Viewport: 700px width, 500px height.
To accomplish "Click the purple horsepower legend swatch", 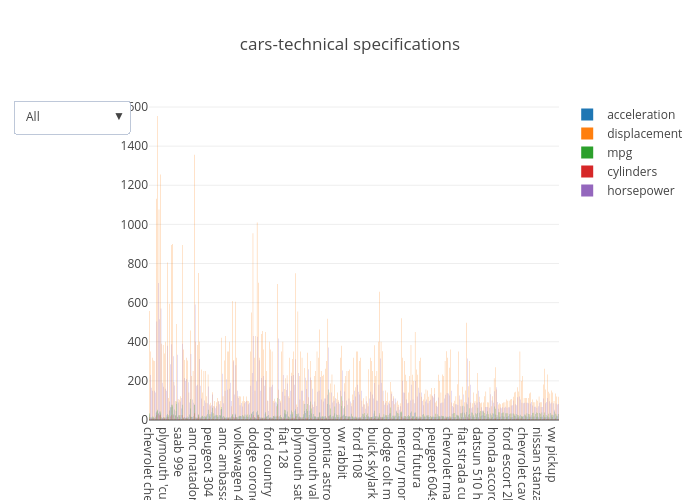I will 587,191.
